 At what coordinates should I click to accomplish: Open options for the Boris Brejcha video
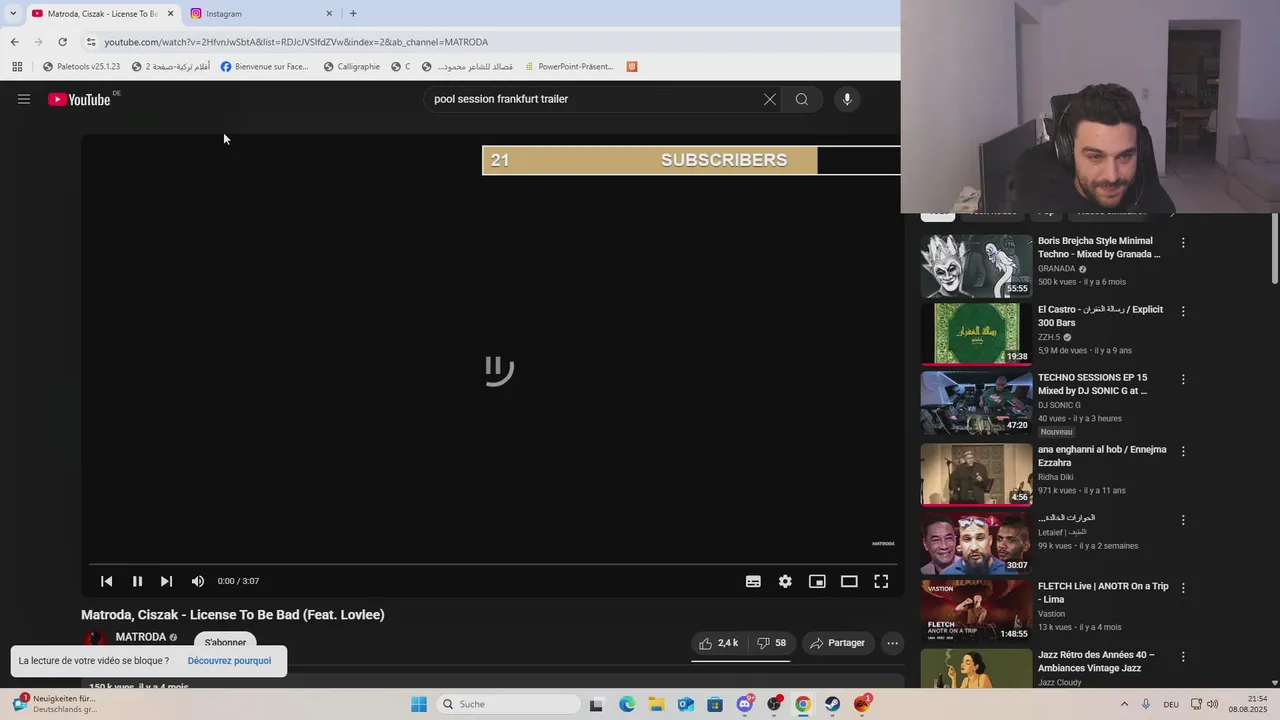1183,243
